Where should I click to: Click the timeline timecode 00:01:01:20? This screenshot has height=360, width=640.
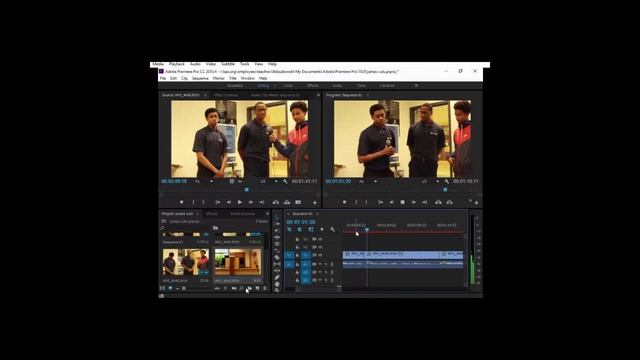pos(301,222)
